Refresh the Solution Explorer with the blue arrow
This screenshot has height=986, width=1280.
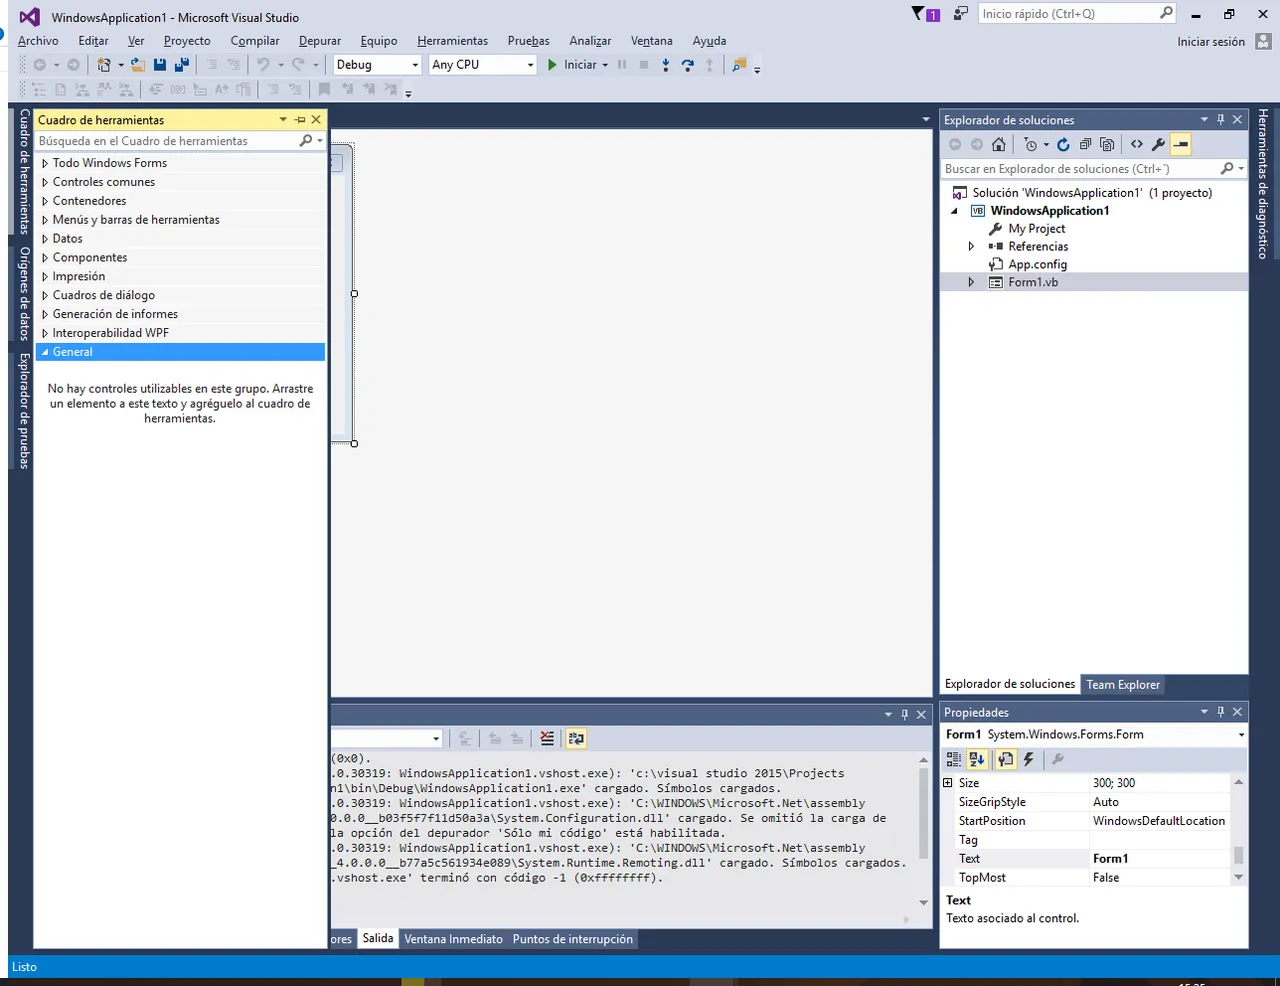coord(1063,144)
